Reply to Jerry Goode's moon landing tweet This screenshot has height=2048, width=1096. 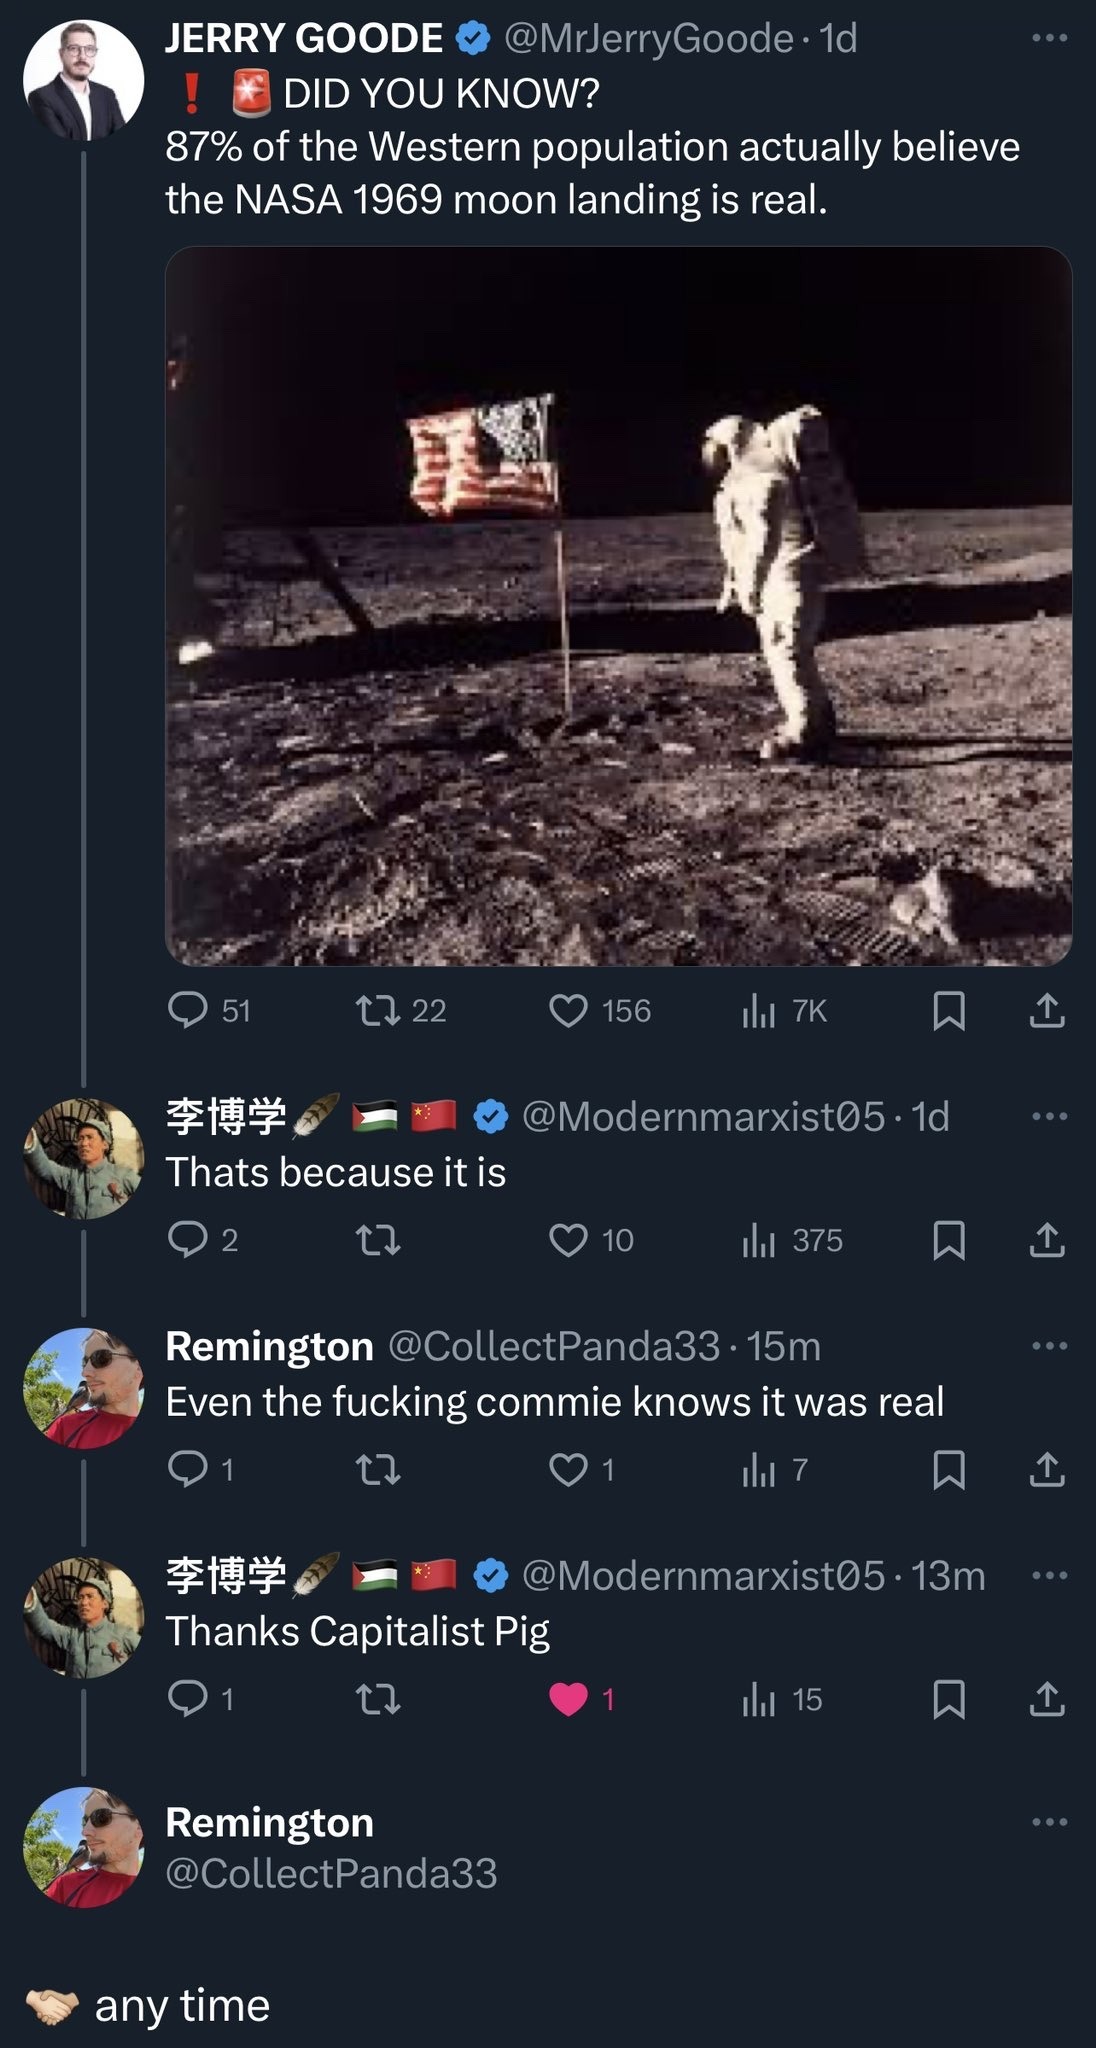[x=187, y=1010]
